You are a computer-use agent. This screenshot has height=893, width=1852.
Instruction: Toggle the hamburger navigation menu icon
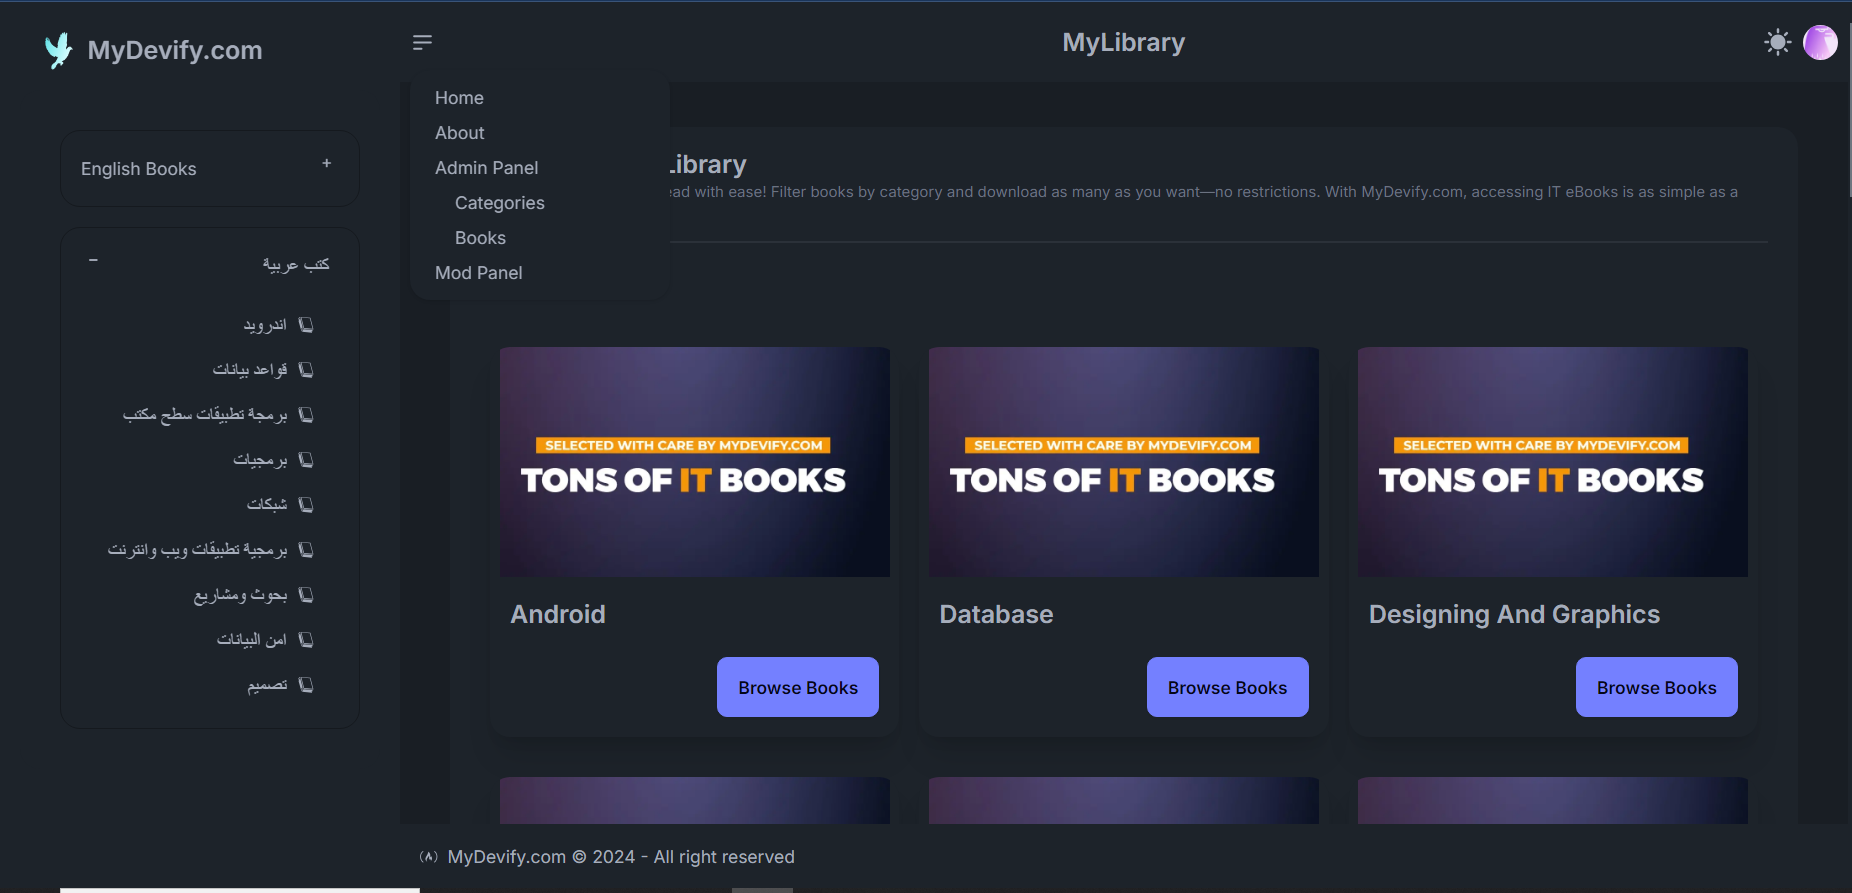coord(422,42)
